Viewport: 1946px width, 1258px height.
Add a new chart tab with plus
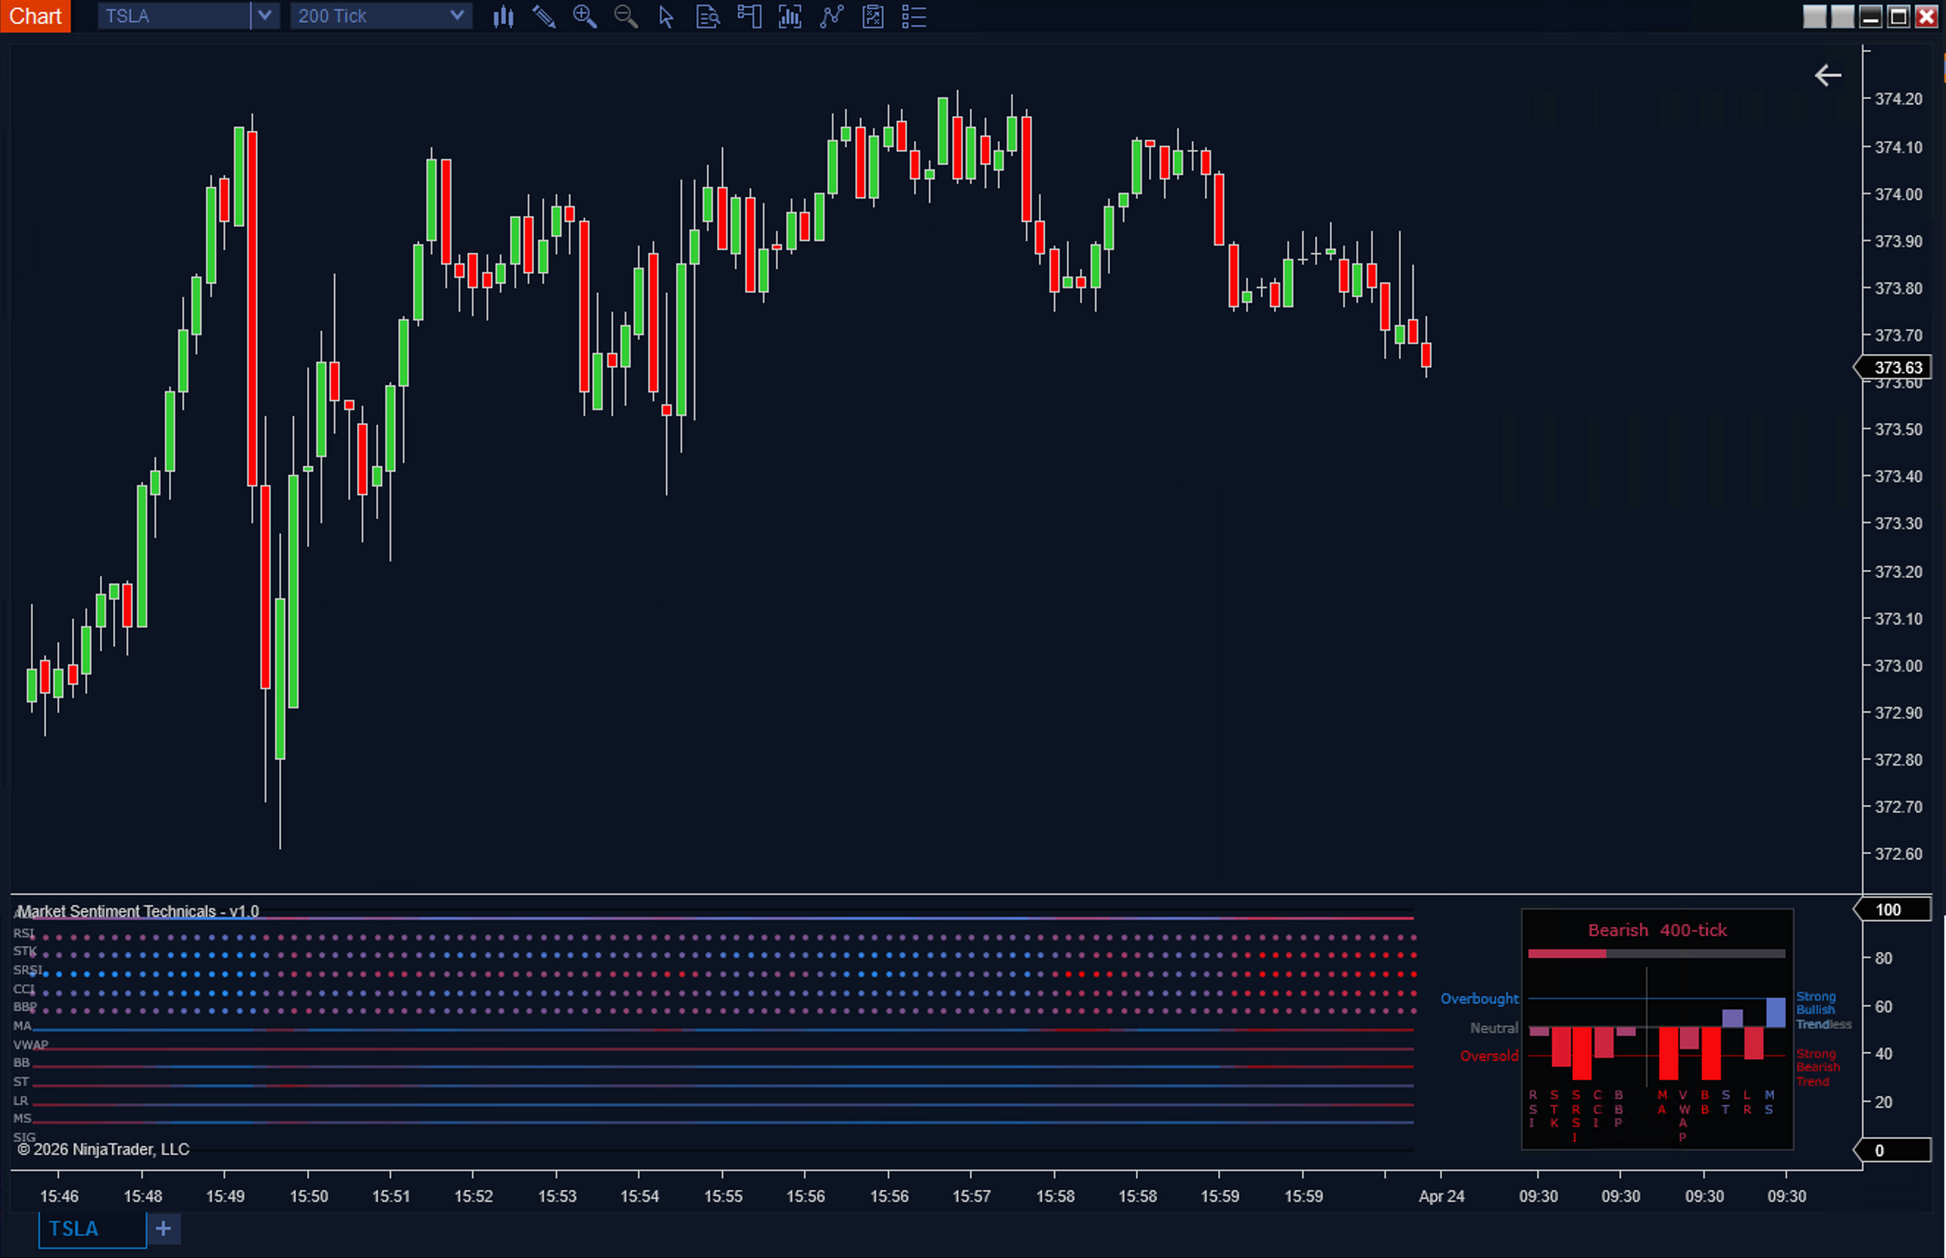[163, 1228]
